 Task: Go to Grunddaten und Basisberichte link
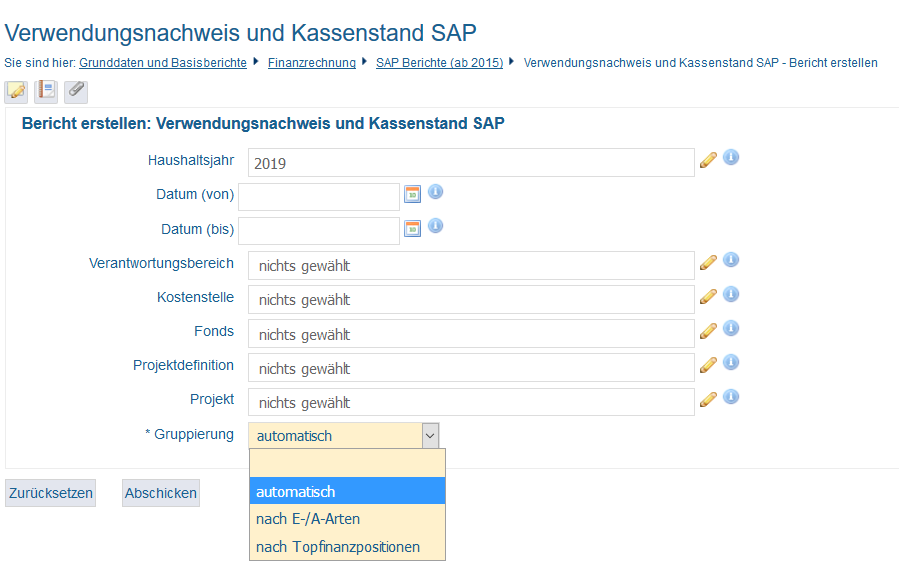click(163, 62)
